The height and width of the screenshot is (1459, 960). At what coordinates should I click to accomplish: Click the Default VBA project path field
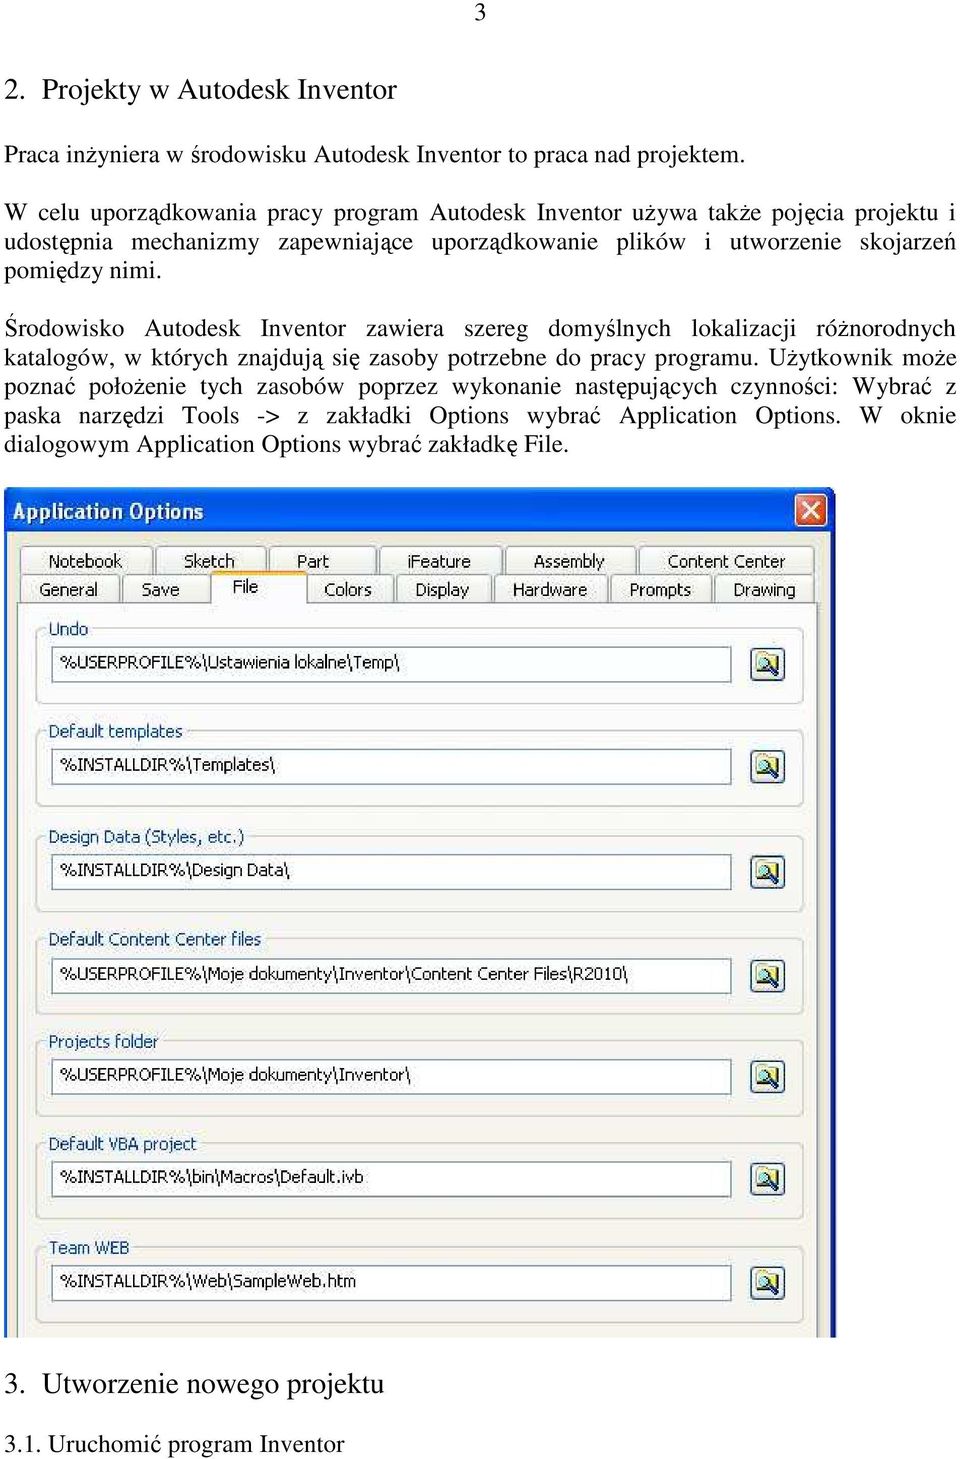391,1178
